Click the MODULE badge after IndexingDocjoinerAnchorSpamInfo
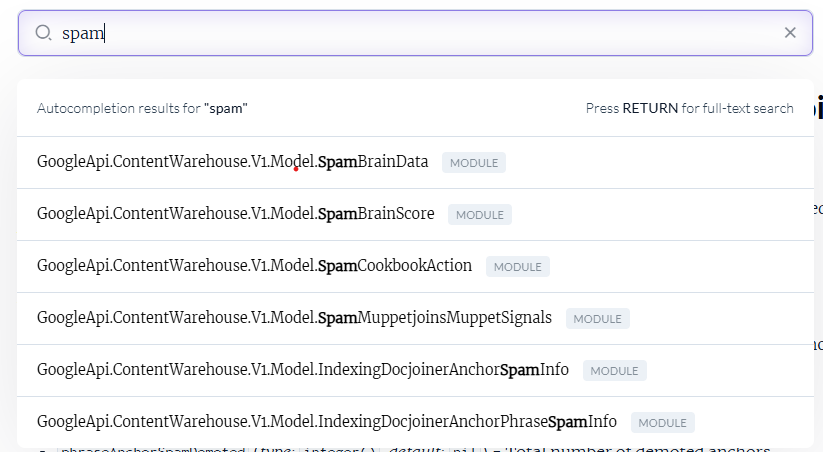 614,371
